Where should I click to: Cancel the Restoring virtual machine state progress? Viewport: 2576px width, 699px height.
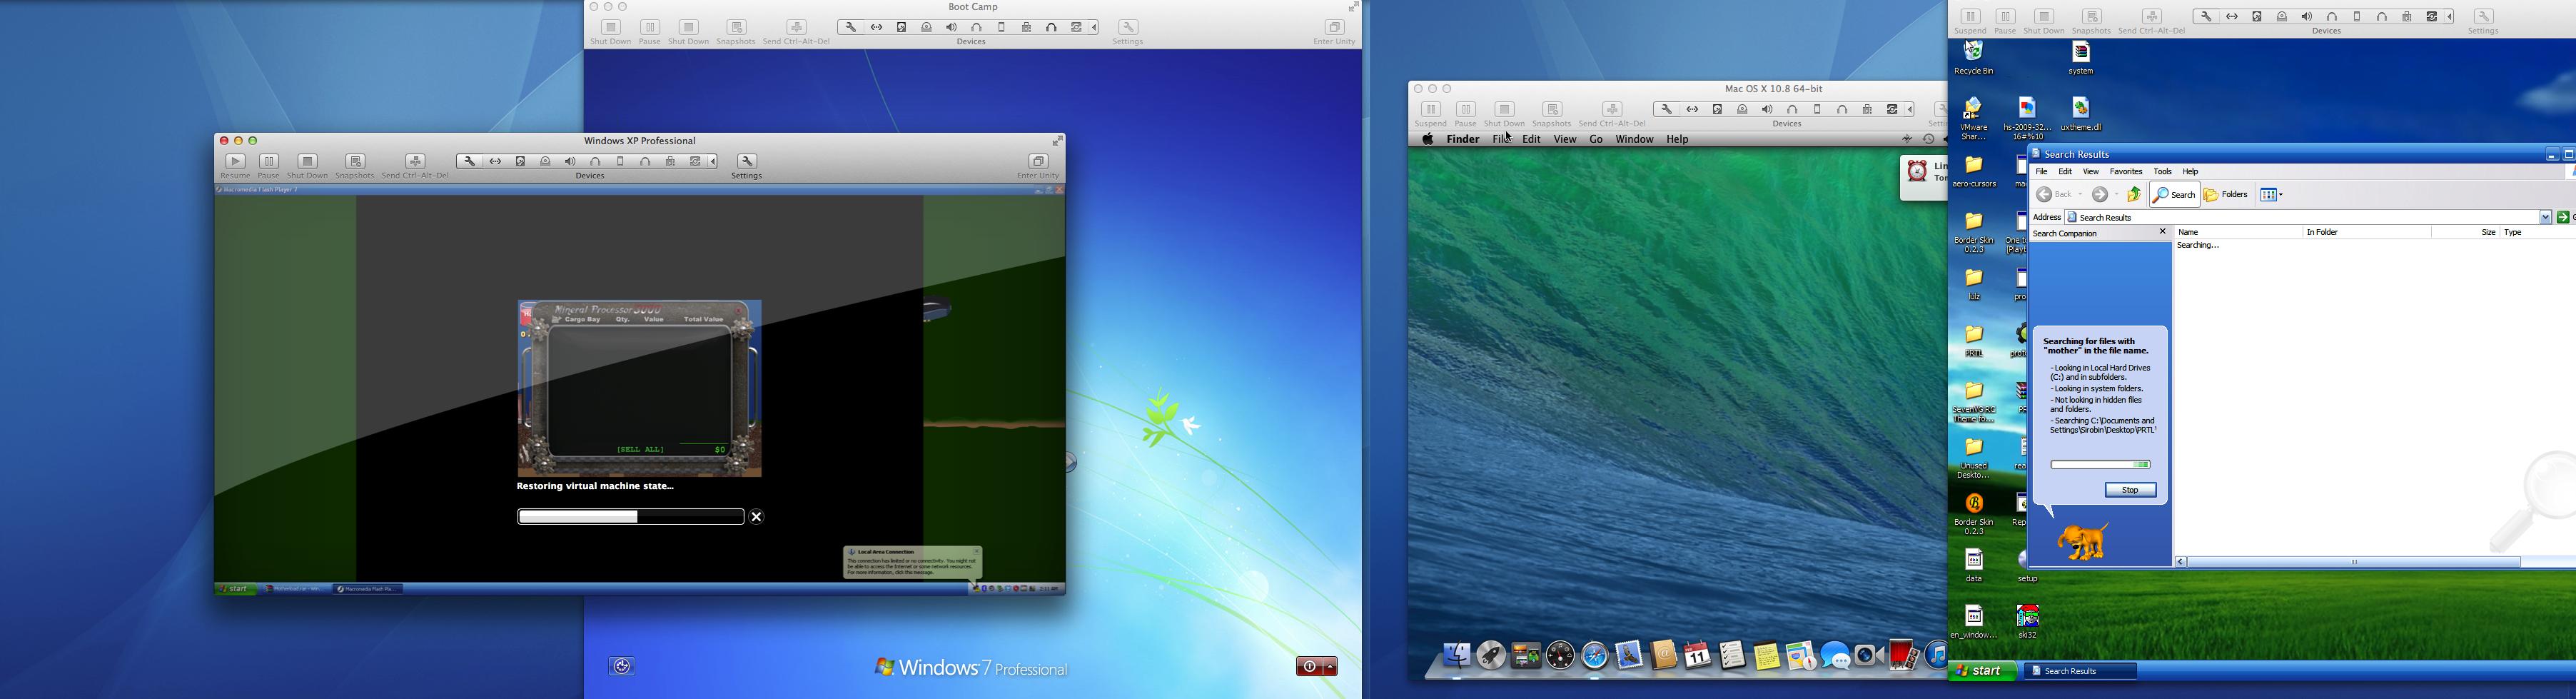[757, 517]
